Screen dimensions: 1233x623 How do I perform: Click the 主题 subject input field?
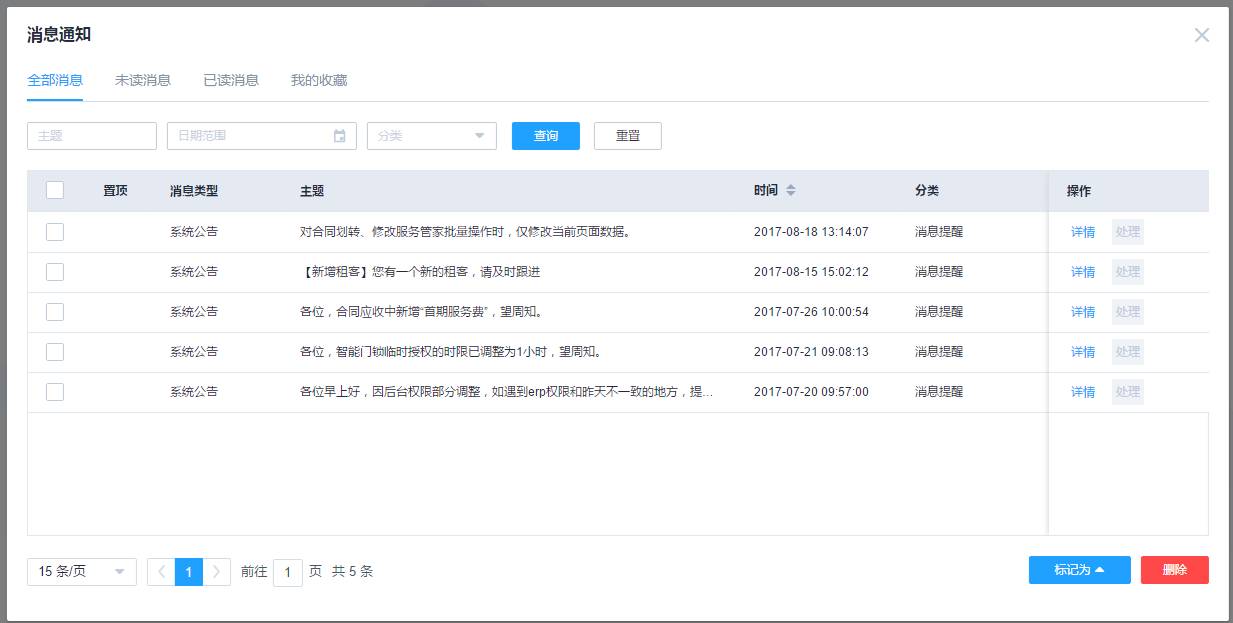coord(92,136)
